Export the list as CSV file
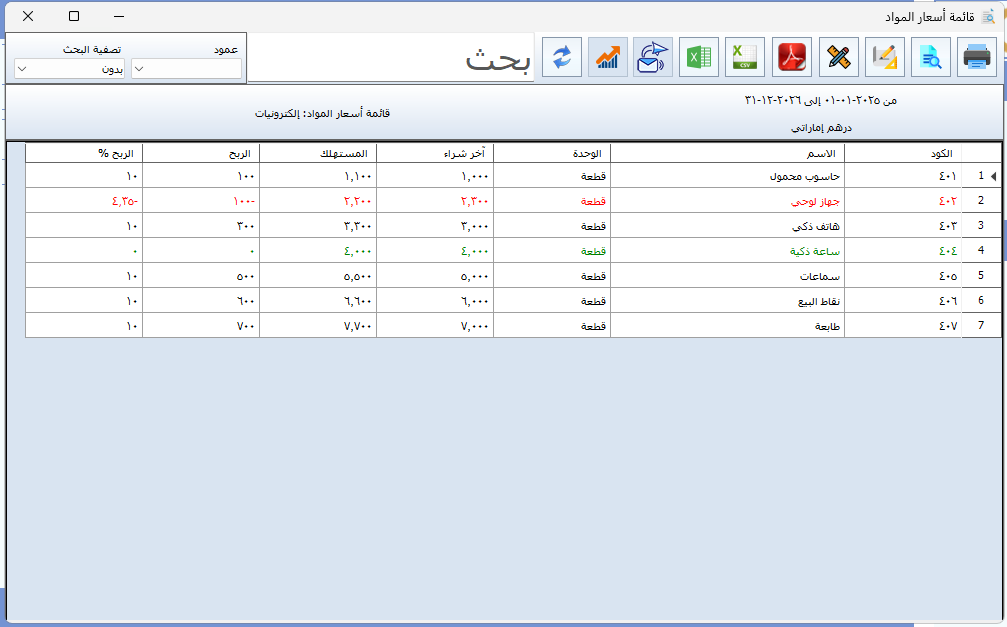Image resolution: width=1007 pixels, height=627 pixels. (x=746, y=58)
